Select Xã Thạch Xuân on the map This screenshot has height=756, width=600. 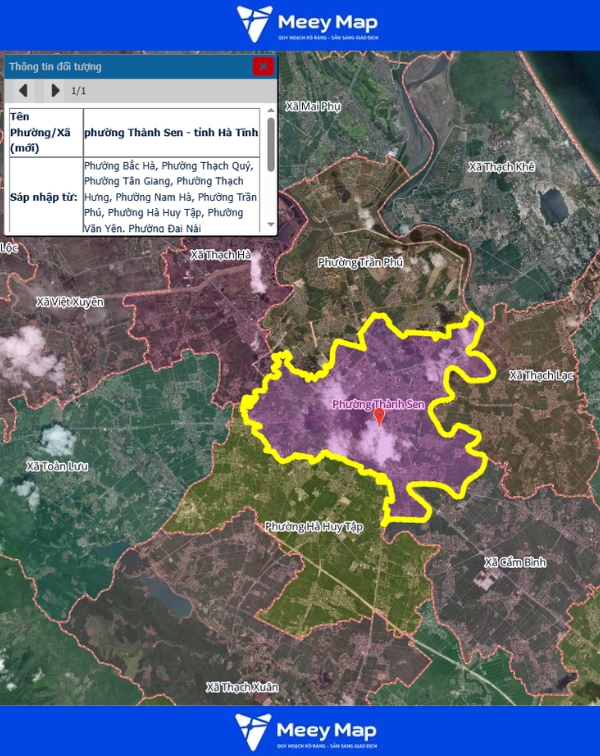242,687
